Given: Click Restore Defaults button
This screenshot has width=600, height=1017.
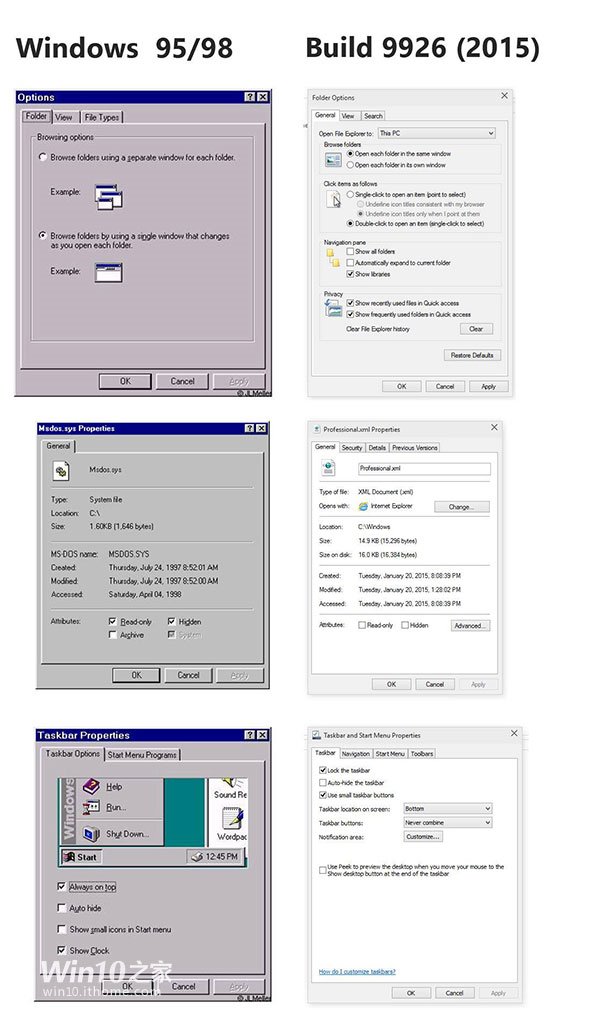Looking at the screenshot, I should pos(472,355).
